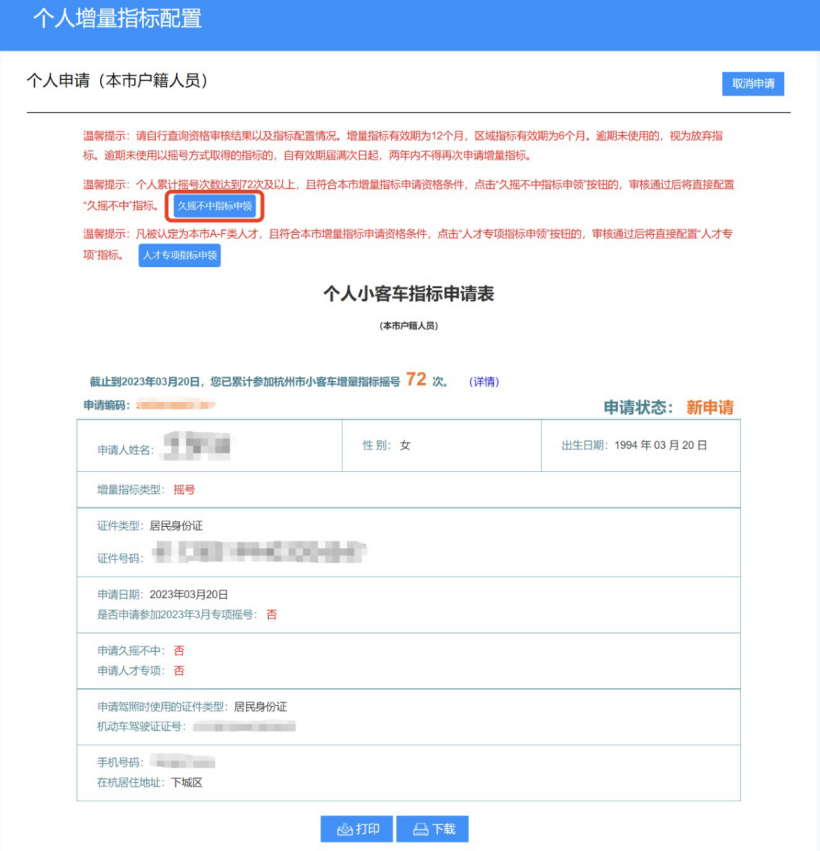Click the printer icon on 打印 button
Image resolution: width=820 pixels, height=851 pixels.
coord(344,829)
